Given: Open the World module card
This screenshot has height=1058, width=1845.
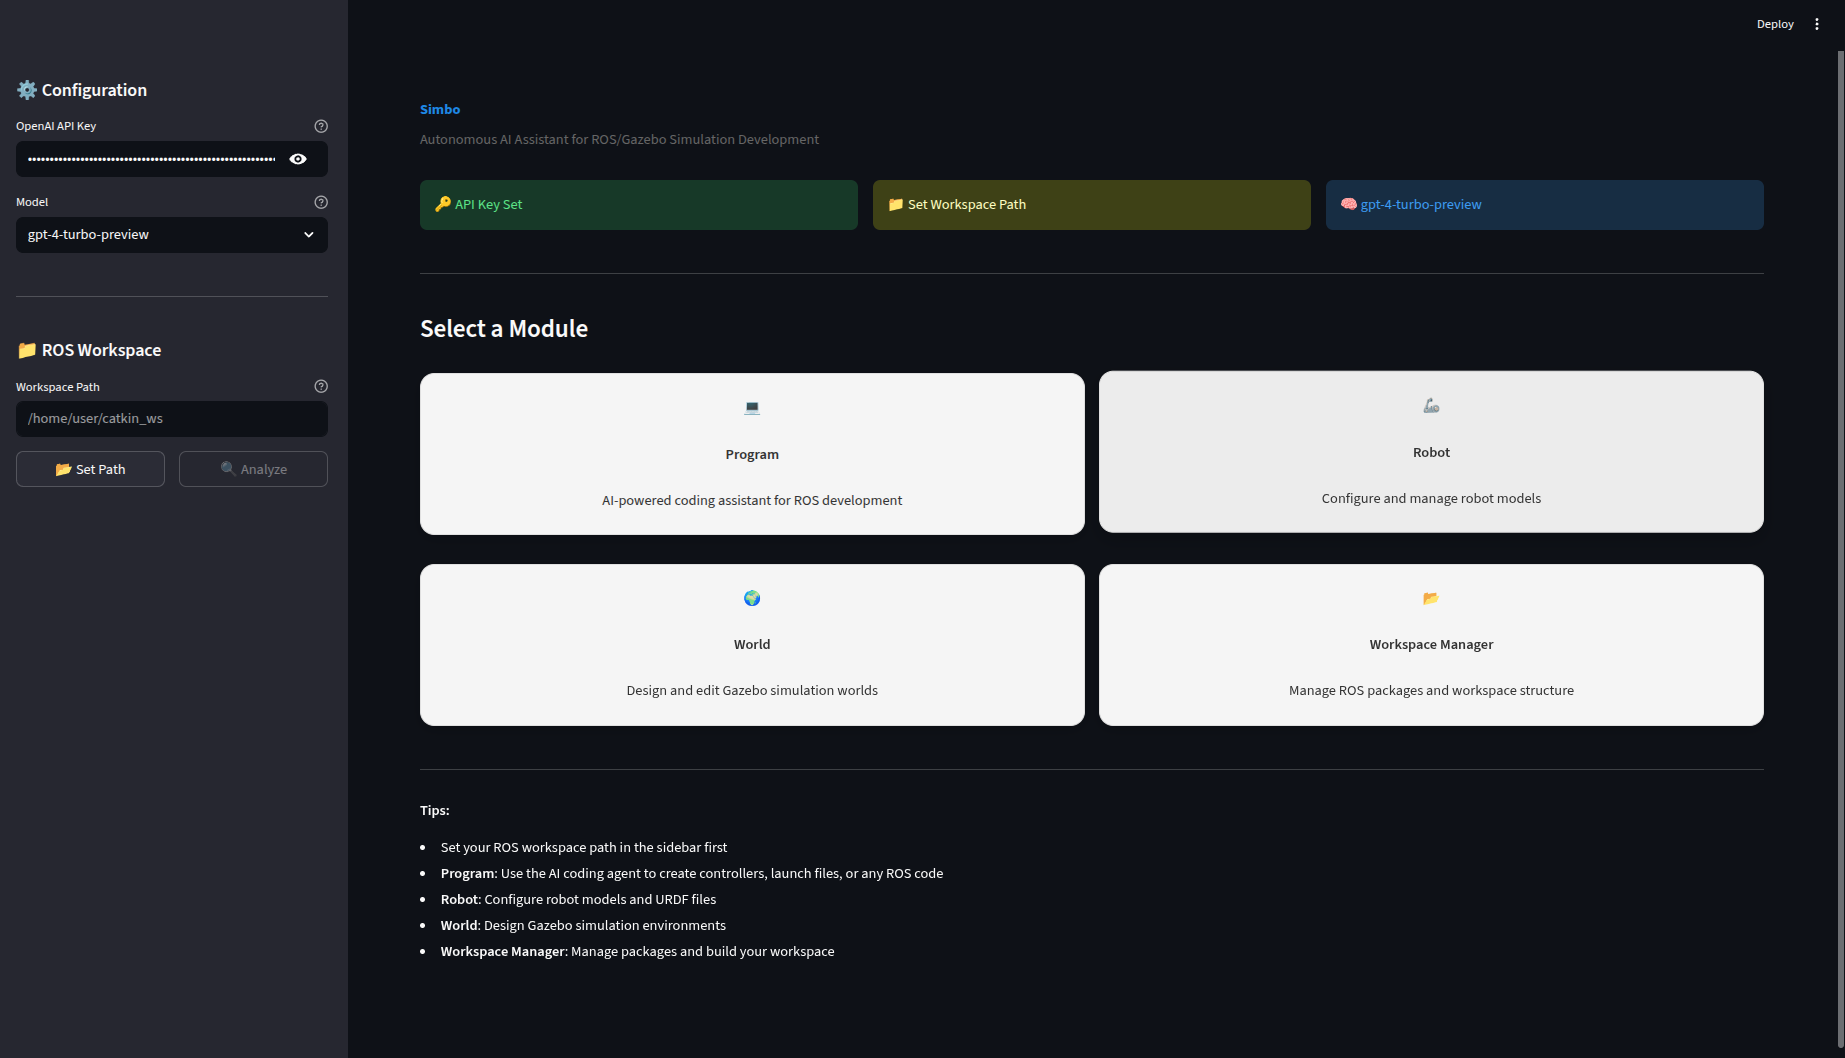Looking at the screenshot, I should pyautogui.click(x=752, y=645).
